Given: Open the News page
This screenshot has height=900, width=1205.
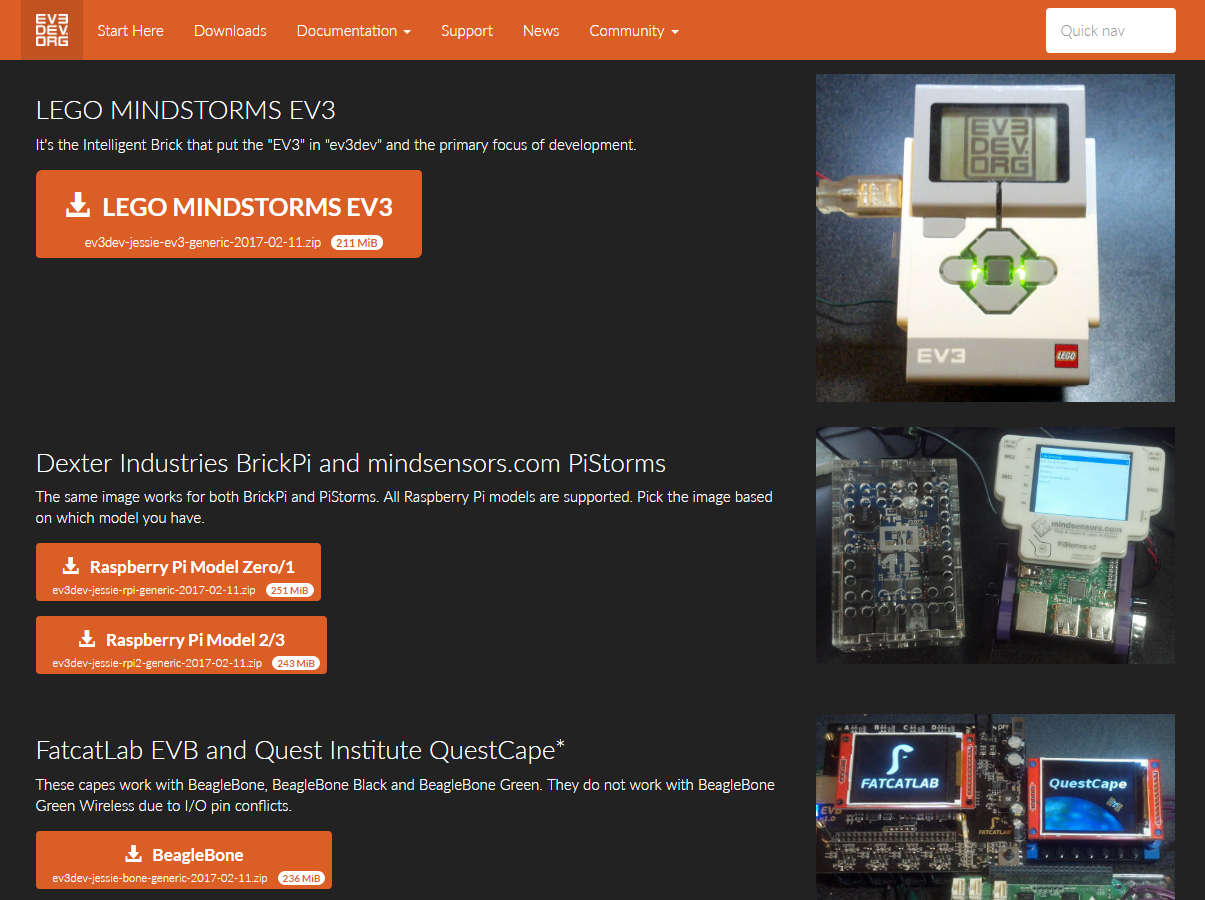Looking at the screenshot, I should click(541, 31).
